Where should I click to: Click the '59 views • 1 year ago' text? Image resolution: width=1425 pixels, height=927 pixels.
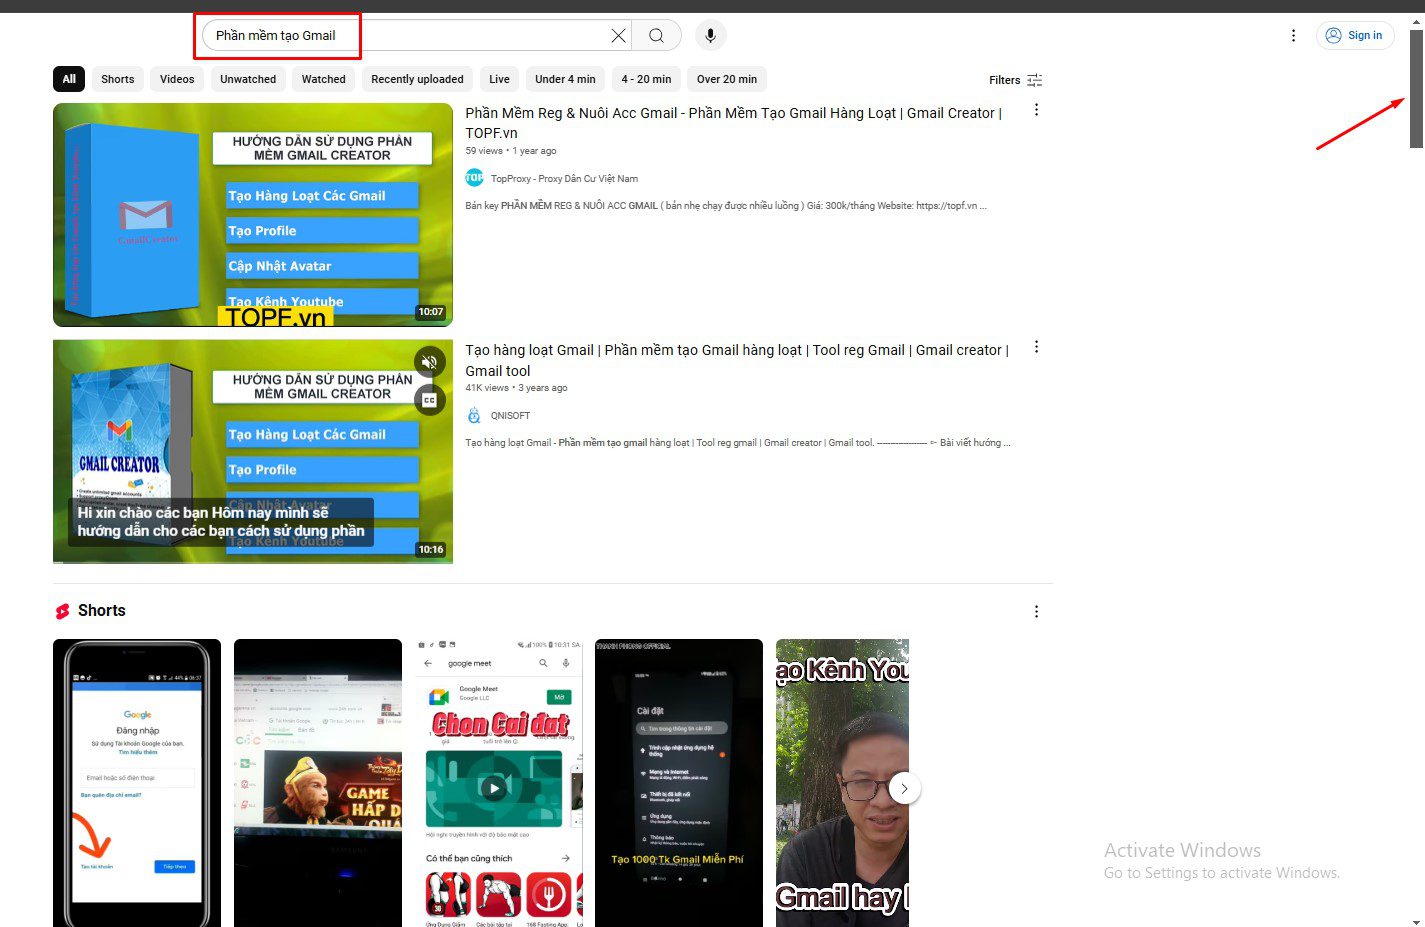pos(511,151)
